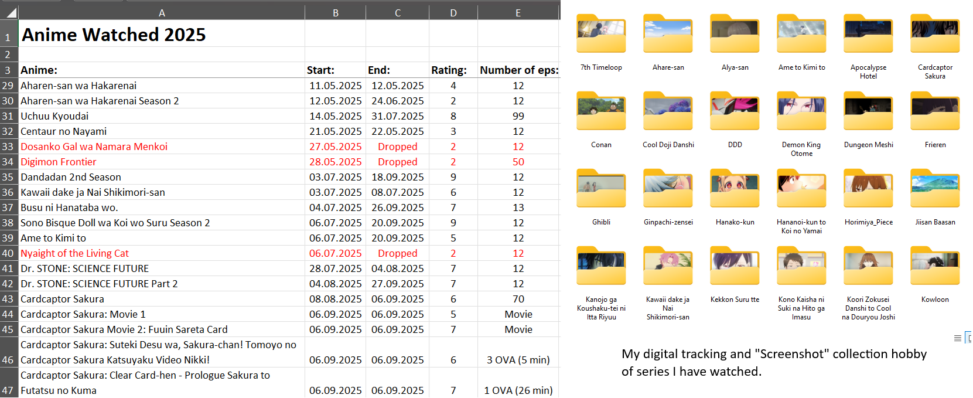This screenshot has width=973, height=398.
Task: Click the 'End:' header cell
Action: click(x=397, y=70)
